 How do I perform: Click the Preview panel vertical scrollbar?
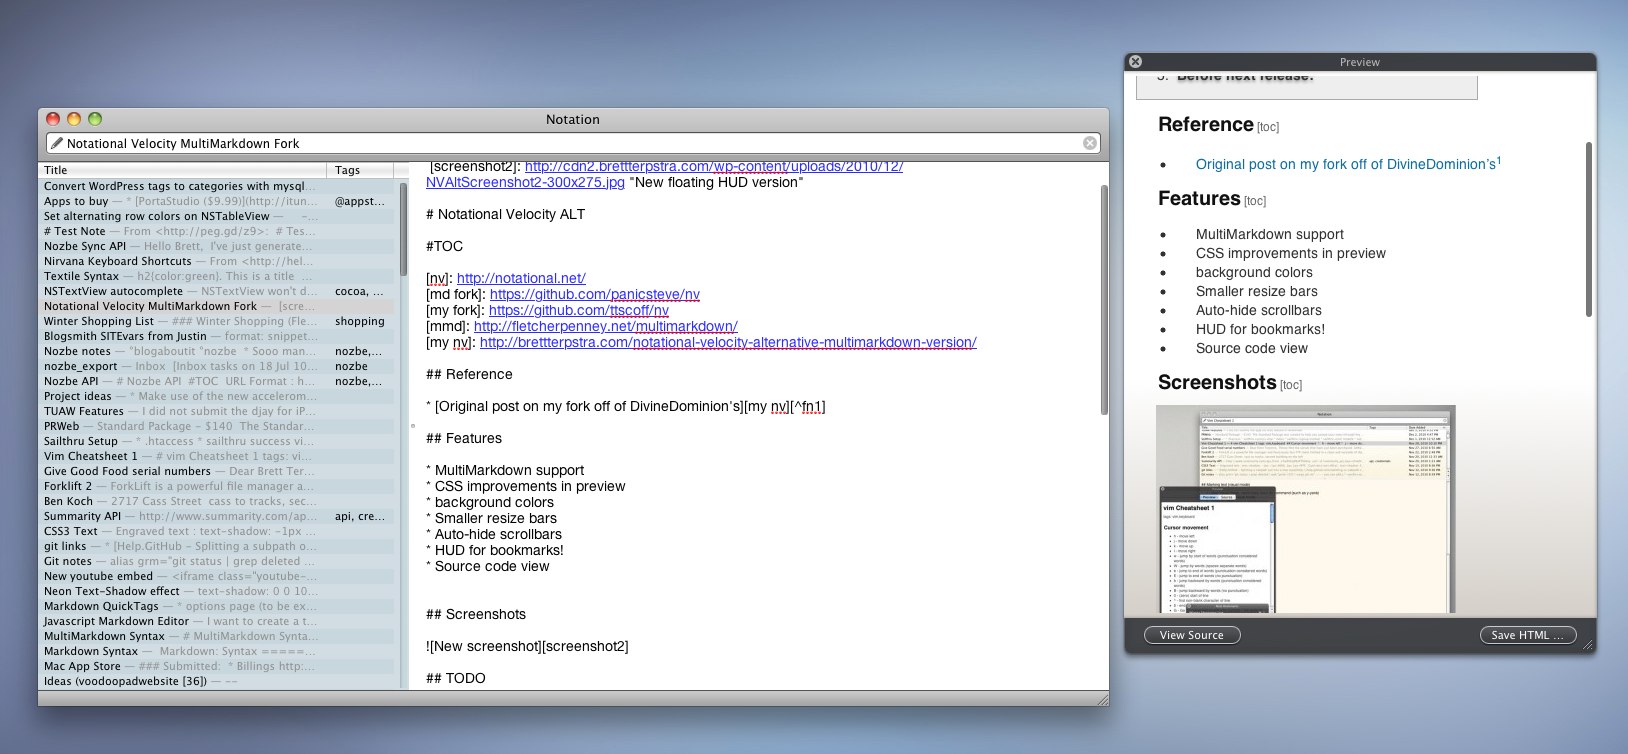click(1588, 230)
